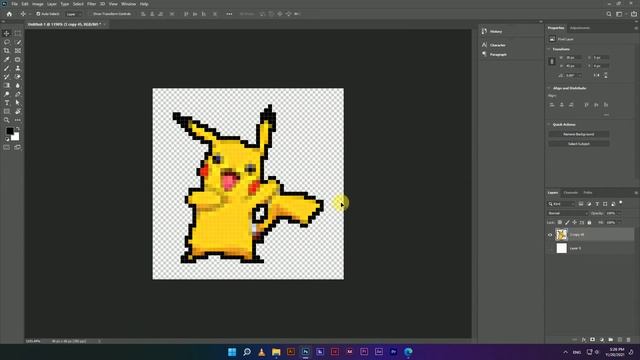Add a layer mask to the layer

click(592, 340)
